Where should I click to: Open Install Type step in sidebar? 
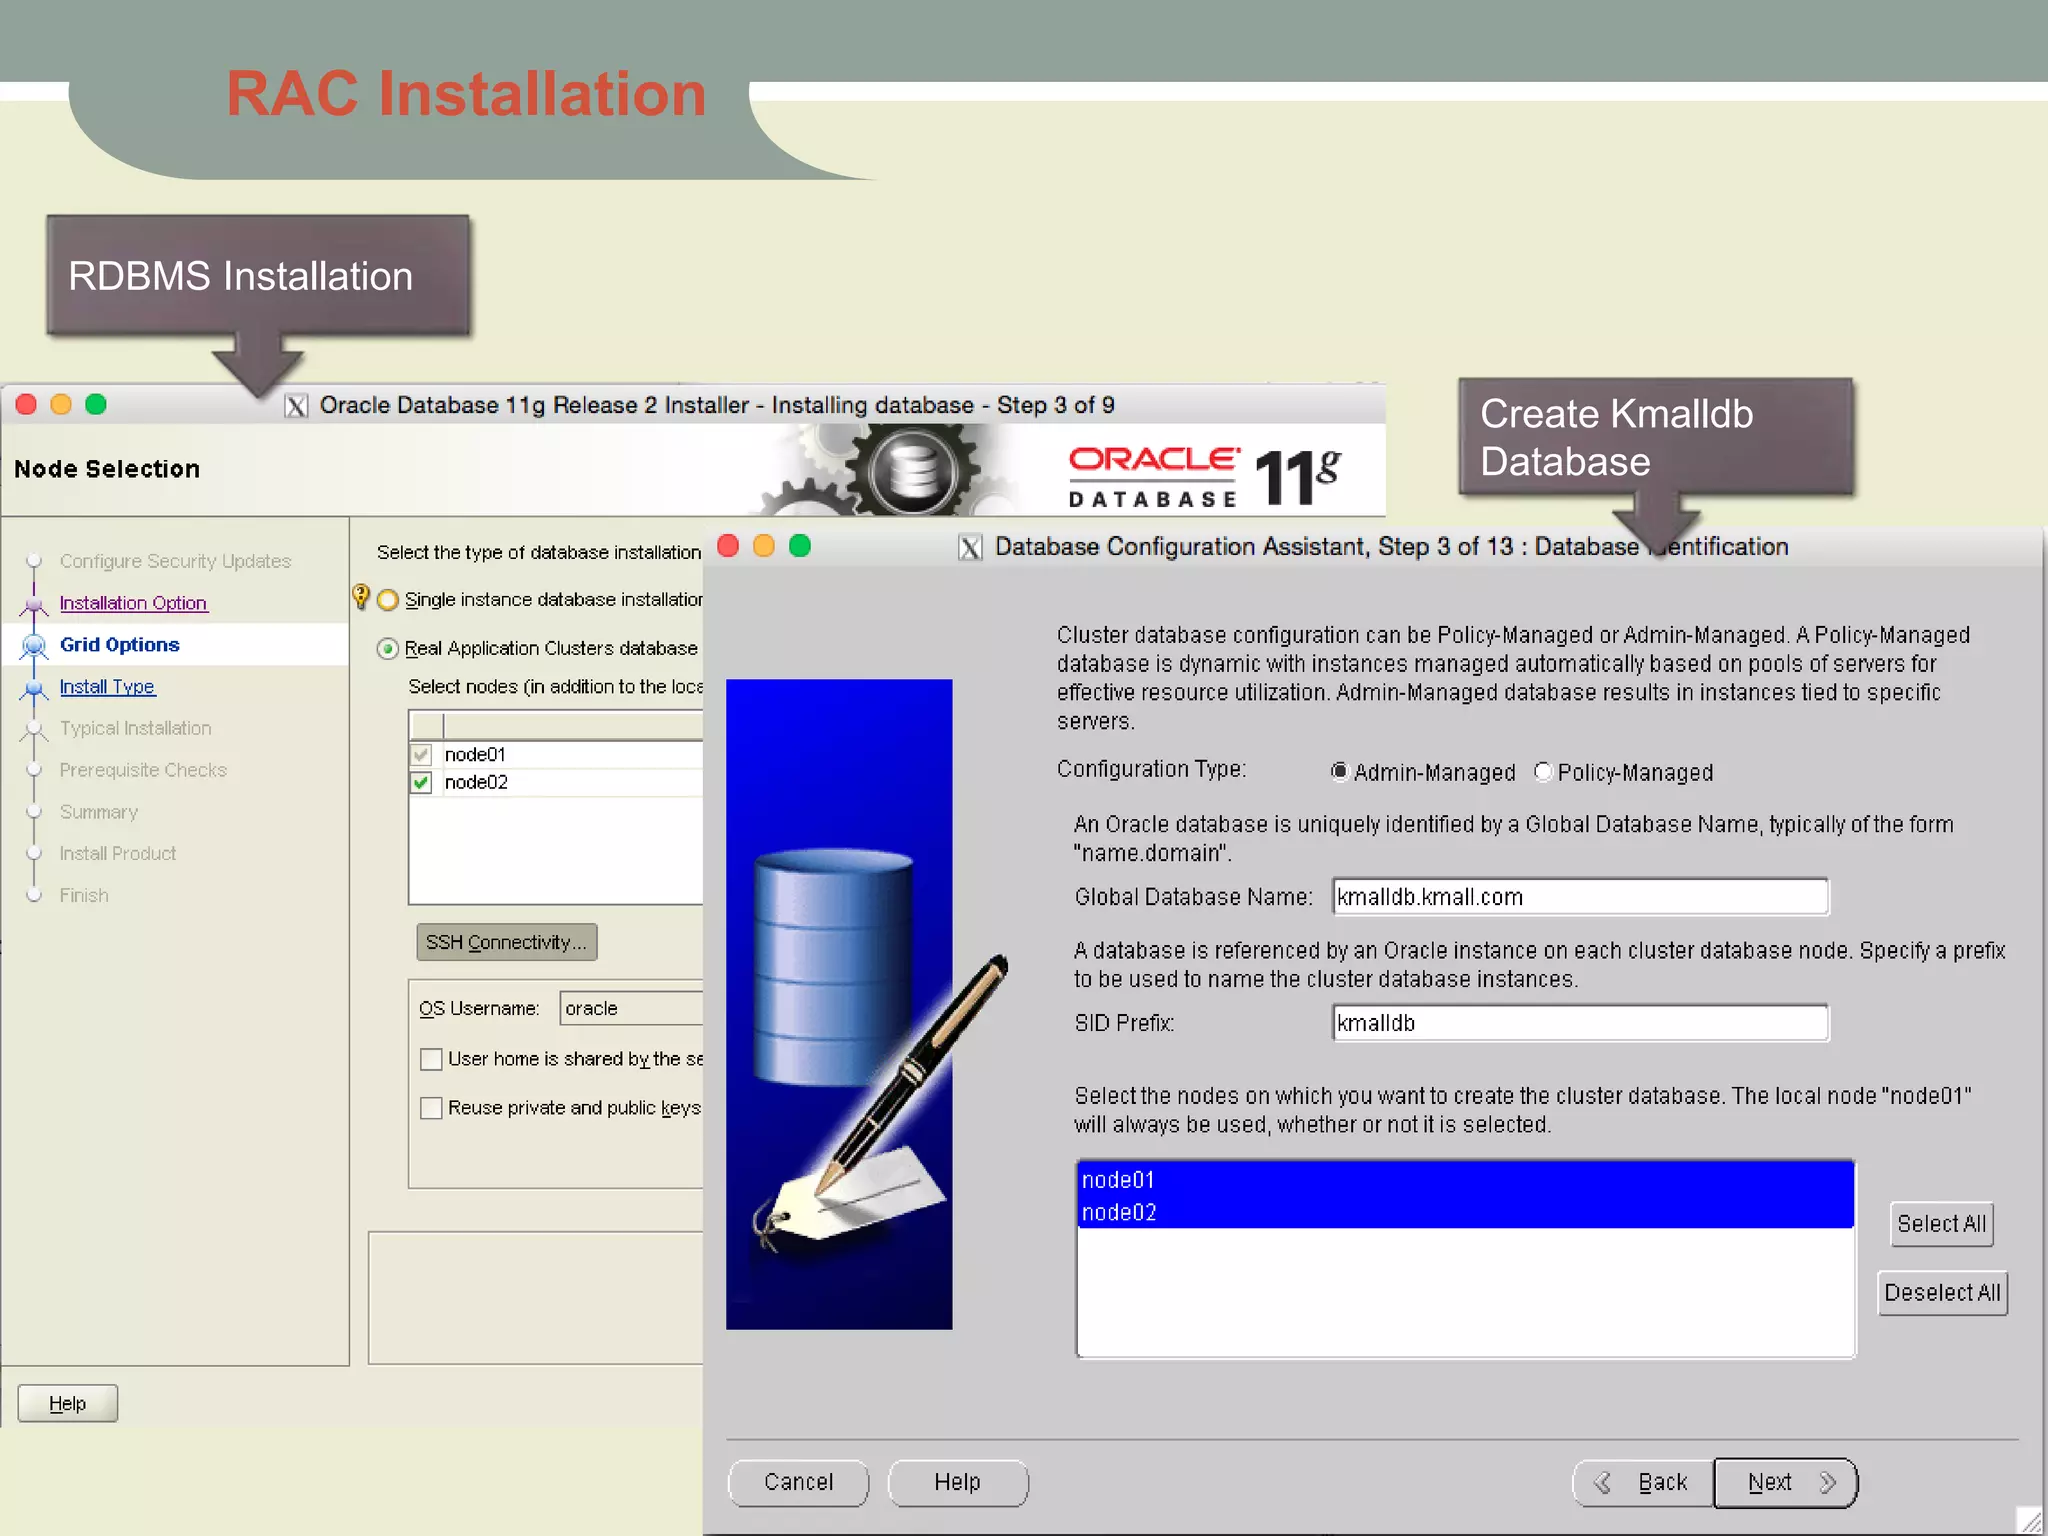pyautogui.click(x=107, y=687)
